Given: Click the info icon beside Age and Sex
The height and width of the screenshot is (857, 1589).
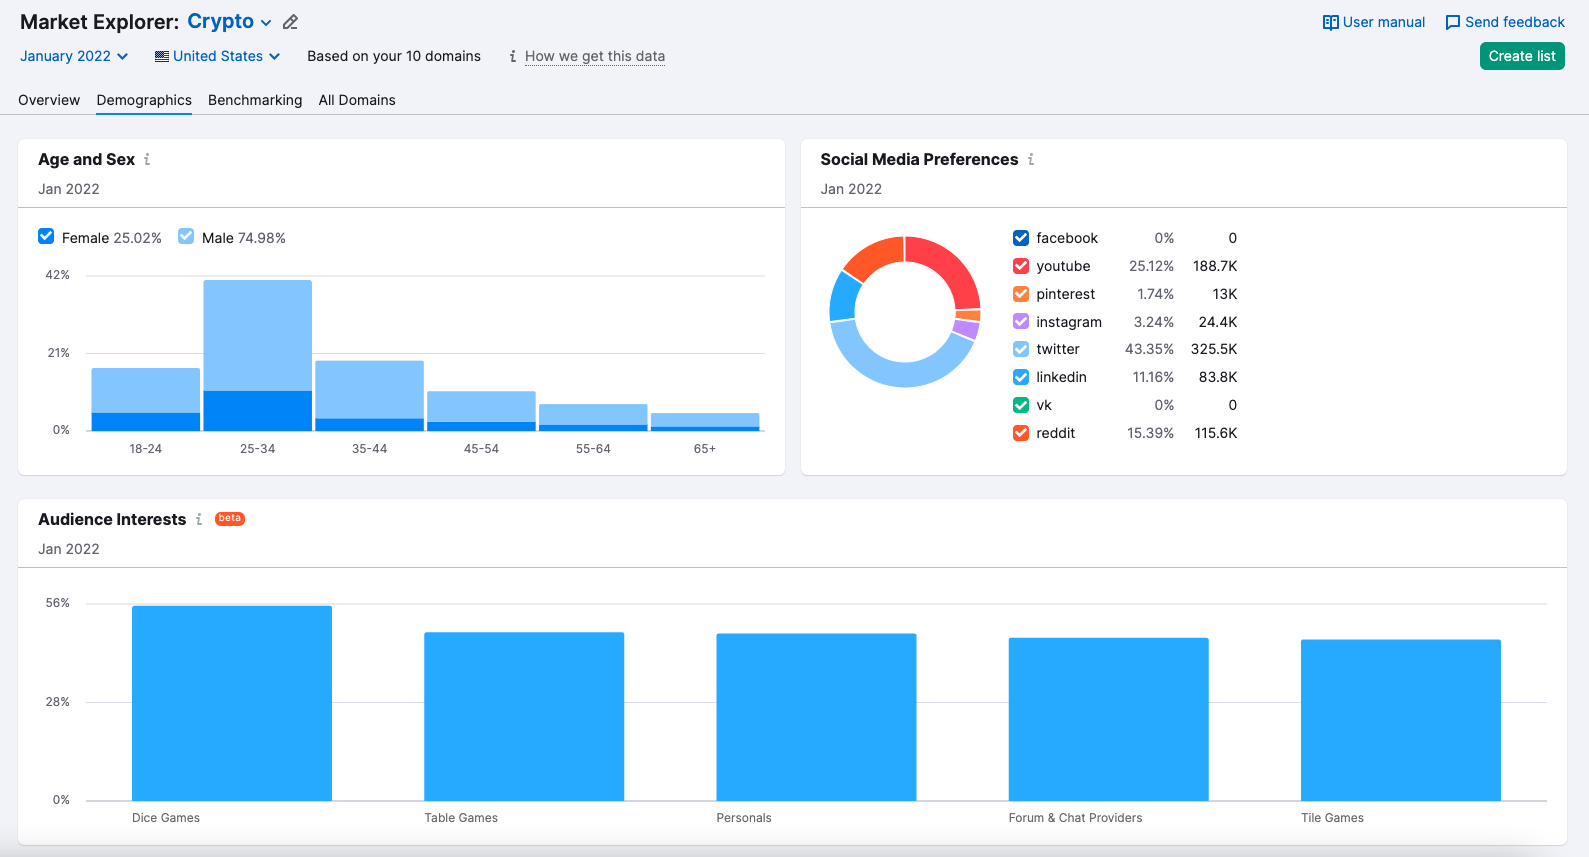Looking at the screenshot, I should click(x=147, y=159).
